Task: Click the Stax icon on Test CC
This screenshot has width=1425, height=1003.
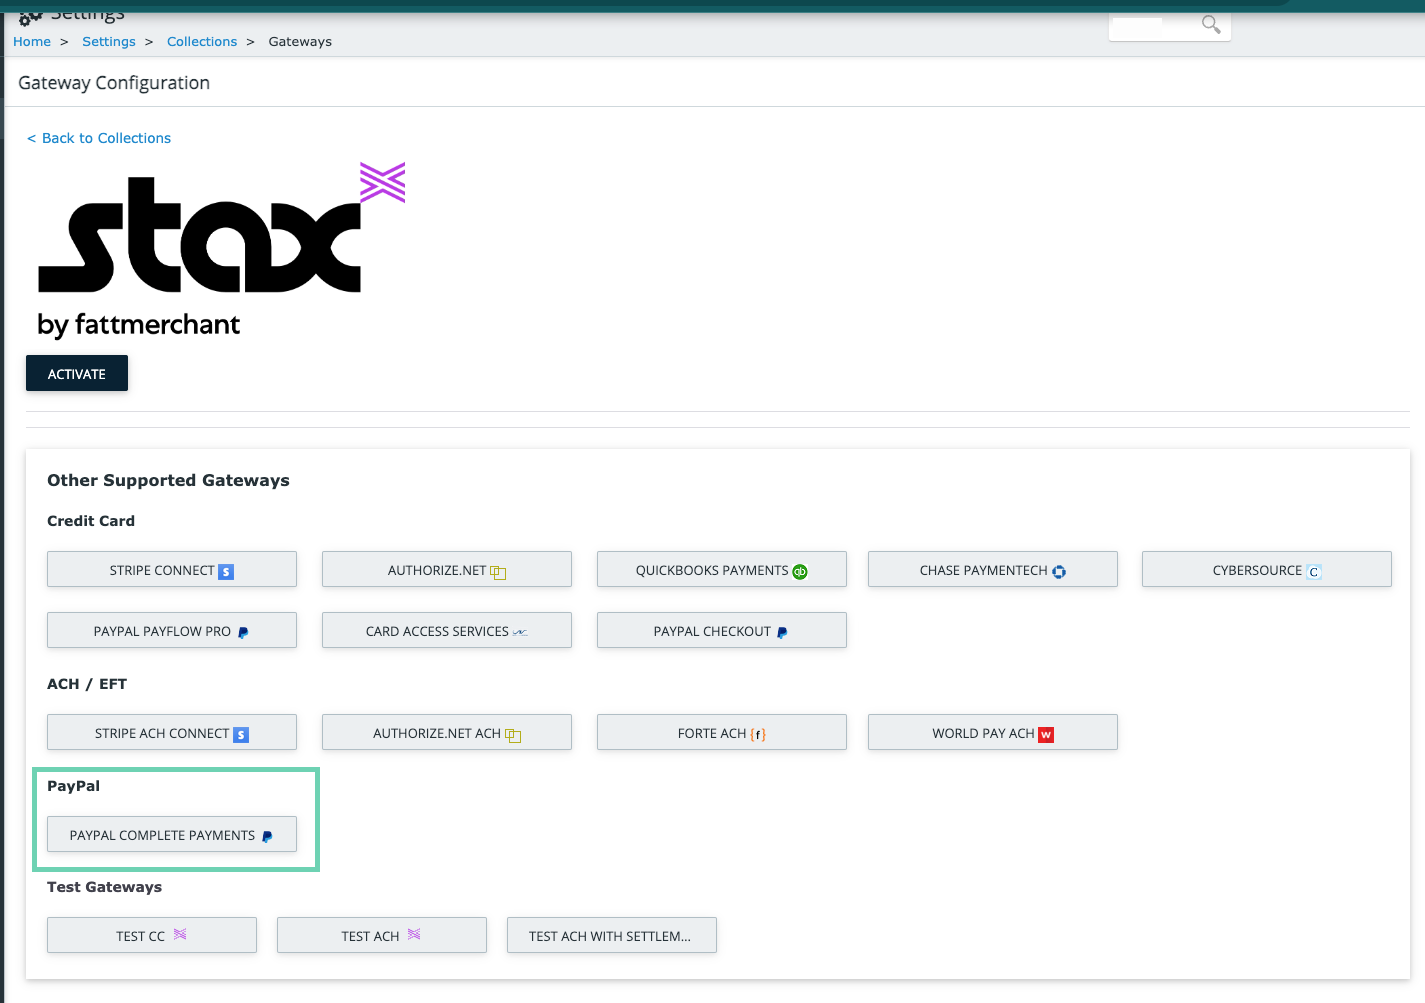Action: click(180, 935)
